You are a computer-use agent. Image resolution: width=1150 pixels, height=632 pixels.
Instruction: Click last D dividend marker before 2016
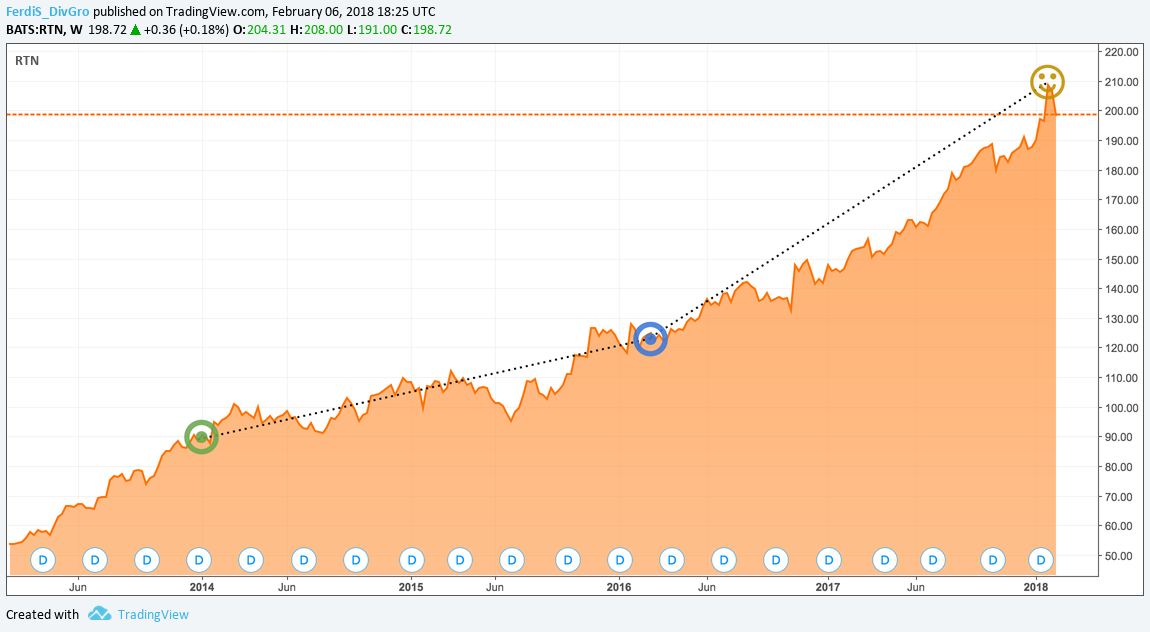click(x=568, y=560)
